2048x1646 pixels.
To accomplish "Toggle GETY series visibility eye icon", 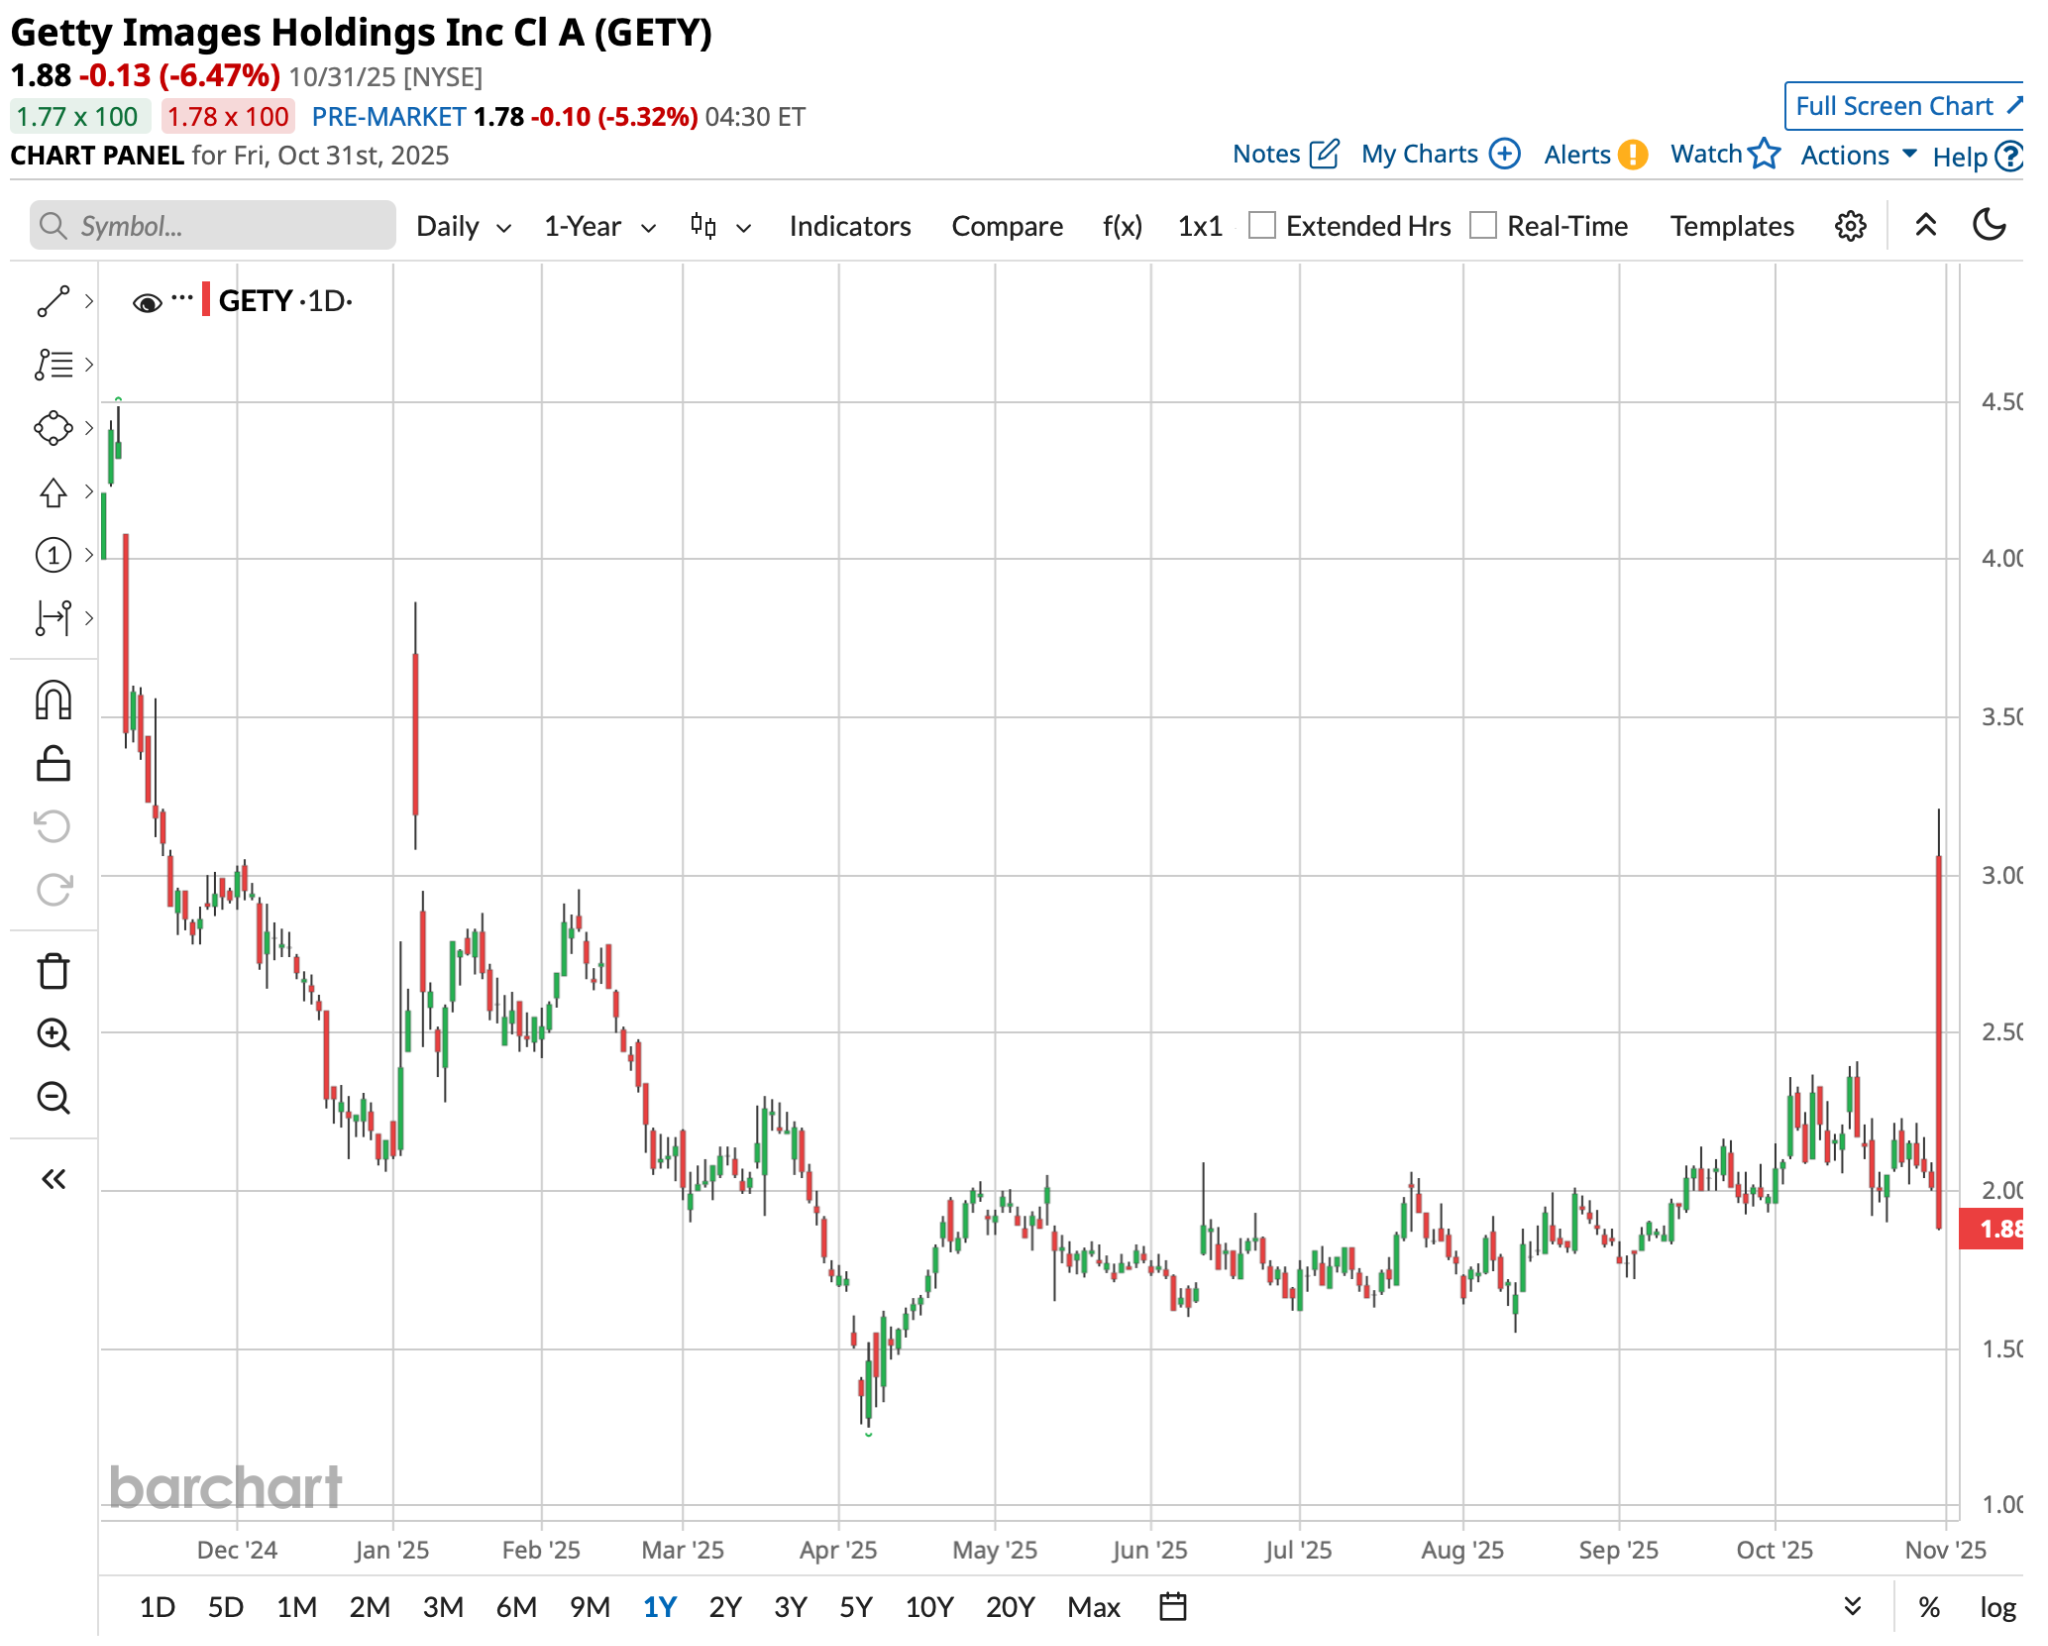I will point(147,302).
